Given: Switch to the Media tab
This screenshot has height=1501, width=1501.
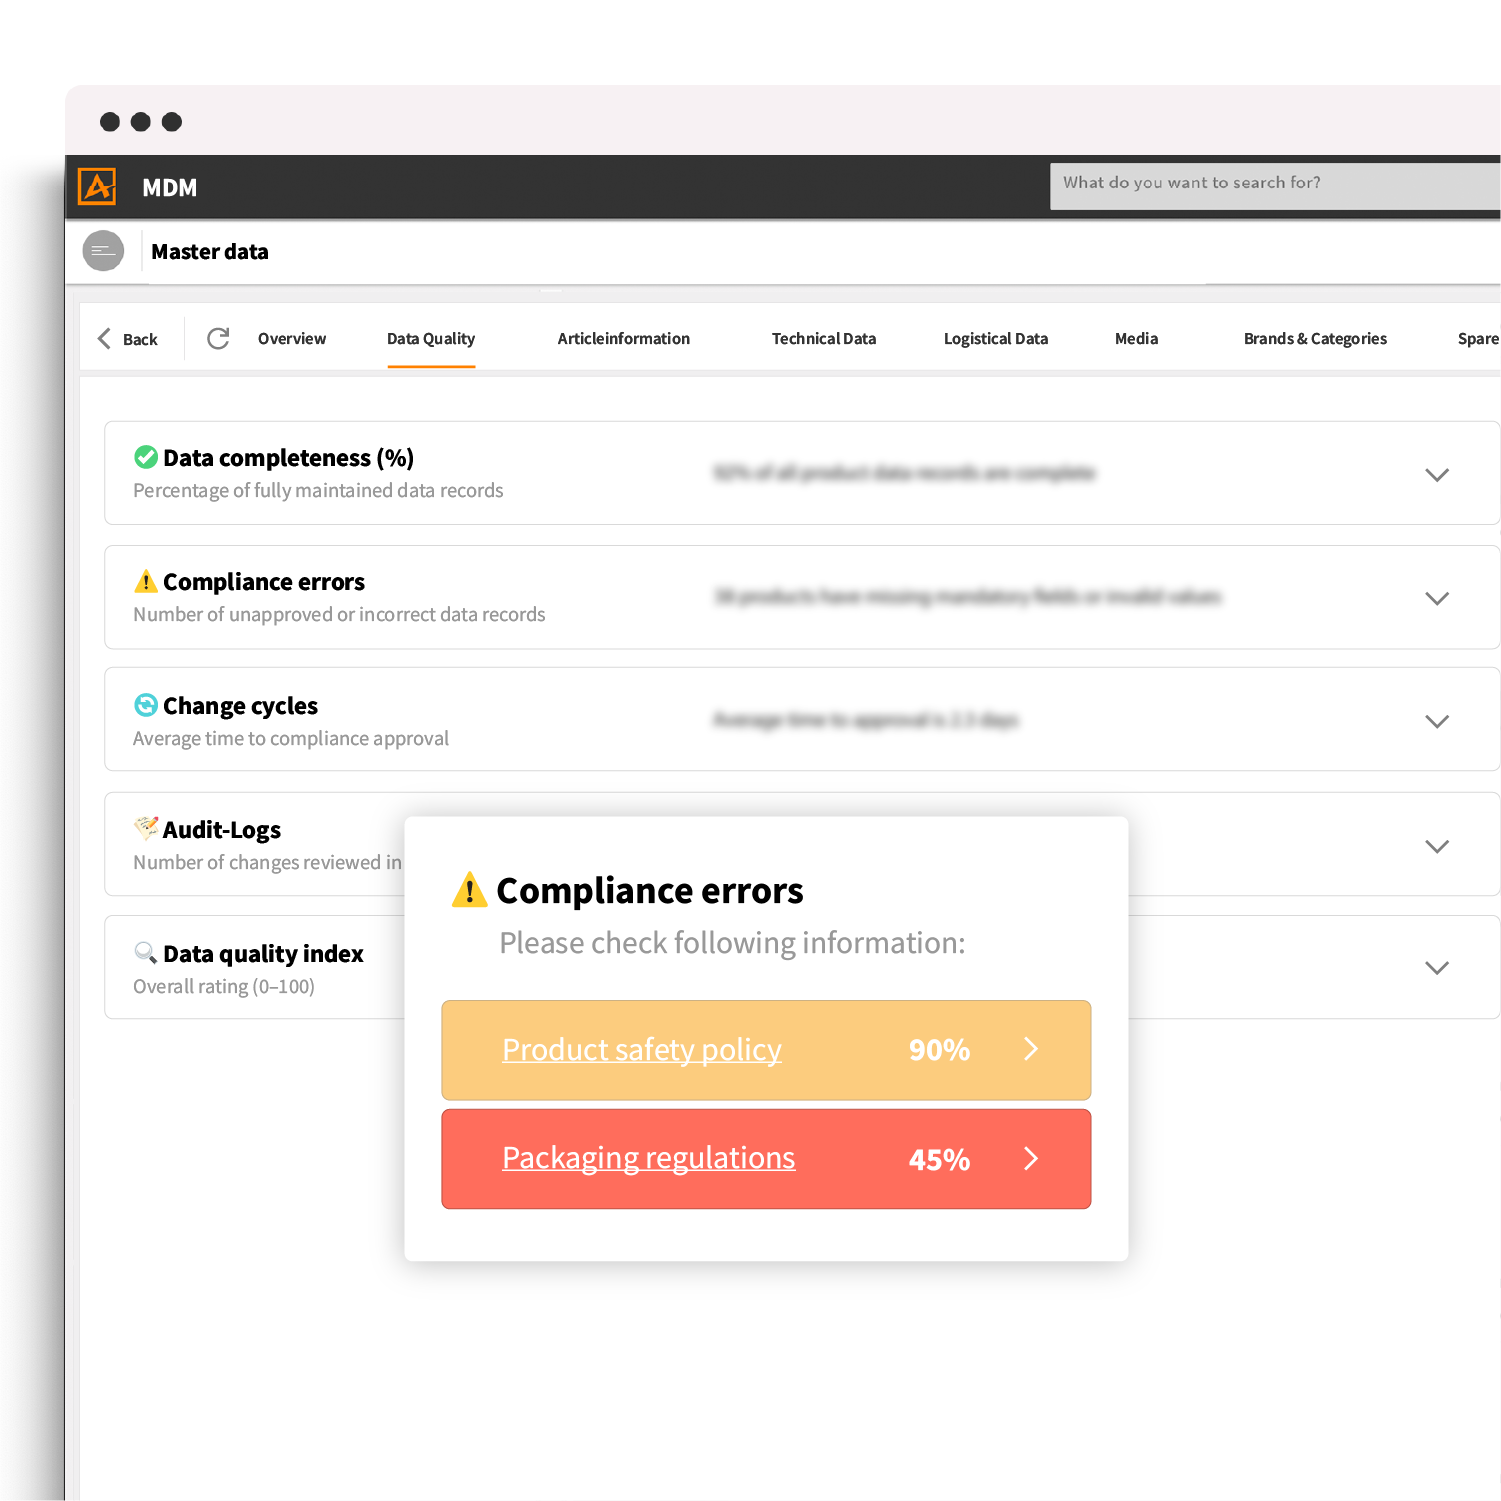Looking at the screenshot, I should pos(1136,338).
